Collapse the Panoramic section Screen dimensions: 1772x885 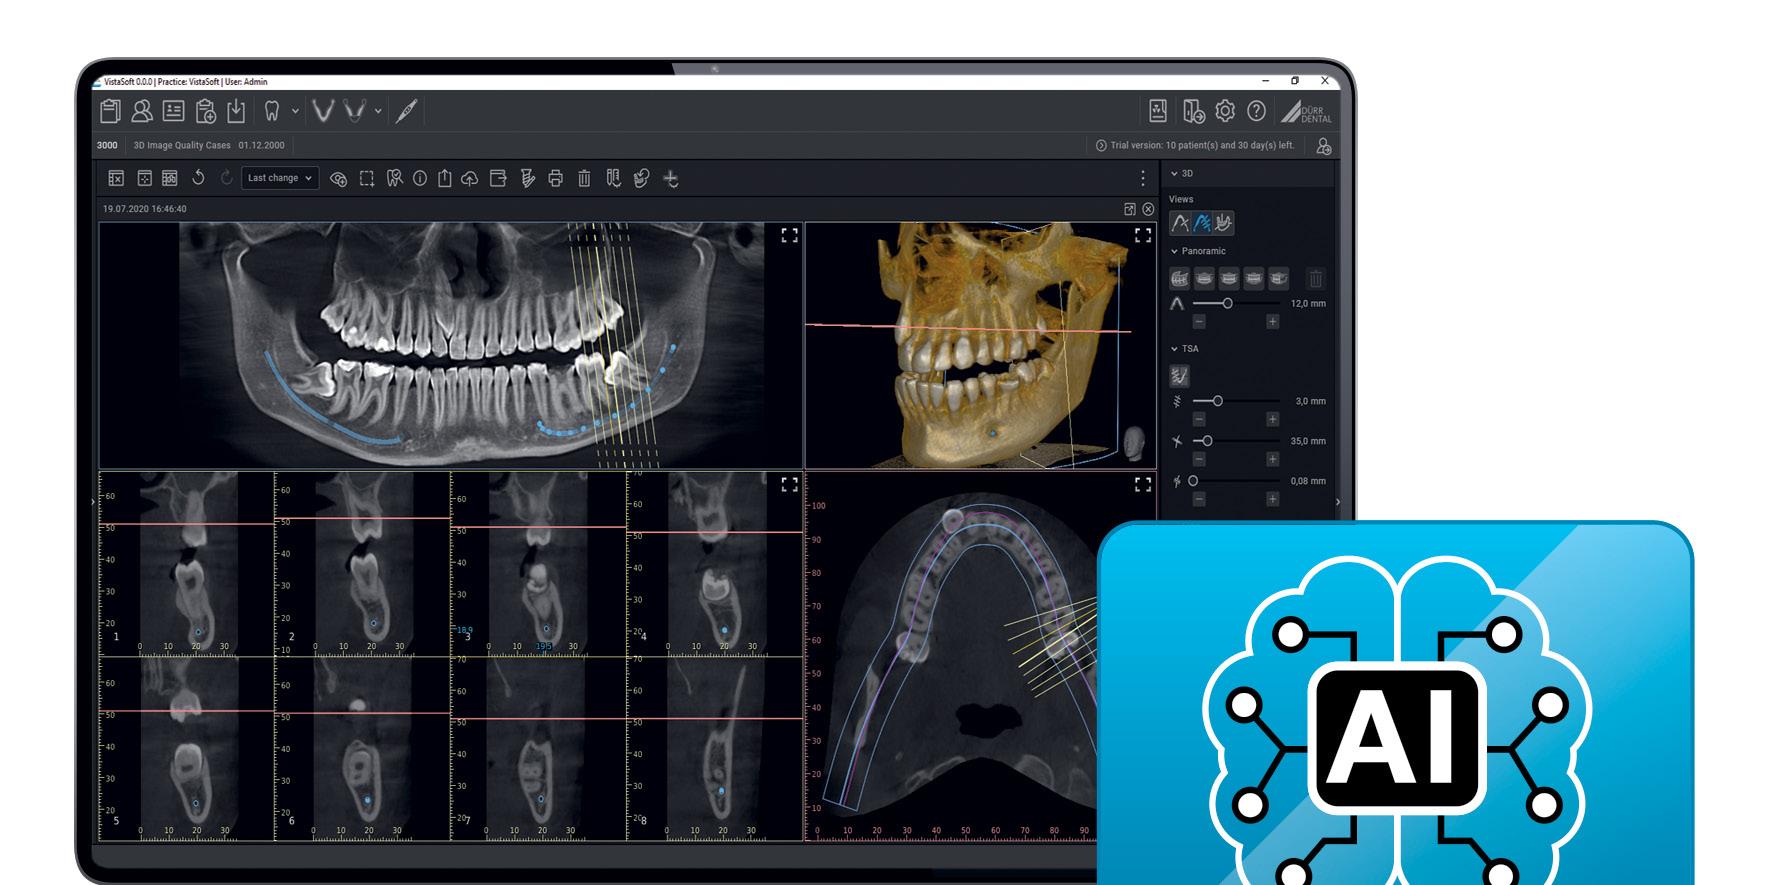(1174, 251)
